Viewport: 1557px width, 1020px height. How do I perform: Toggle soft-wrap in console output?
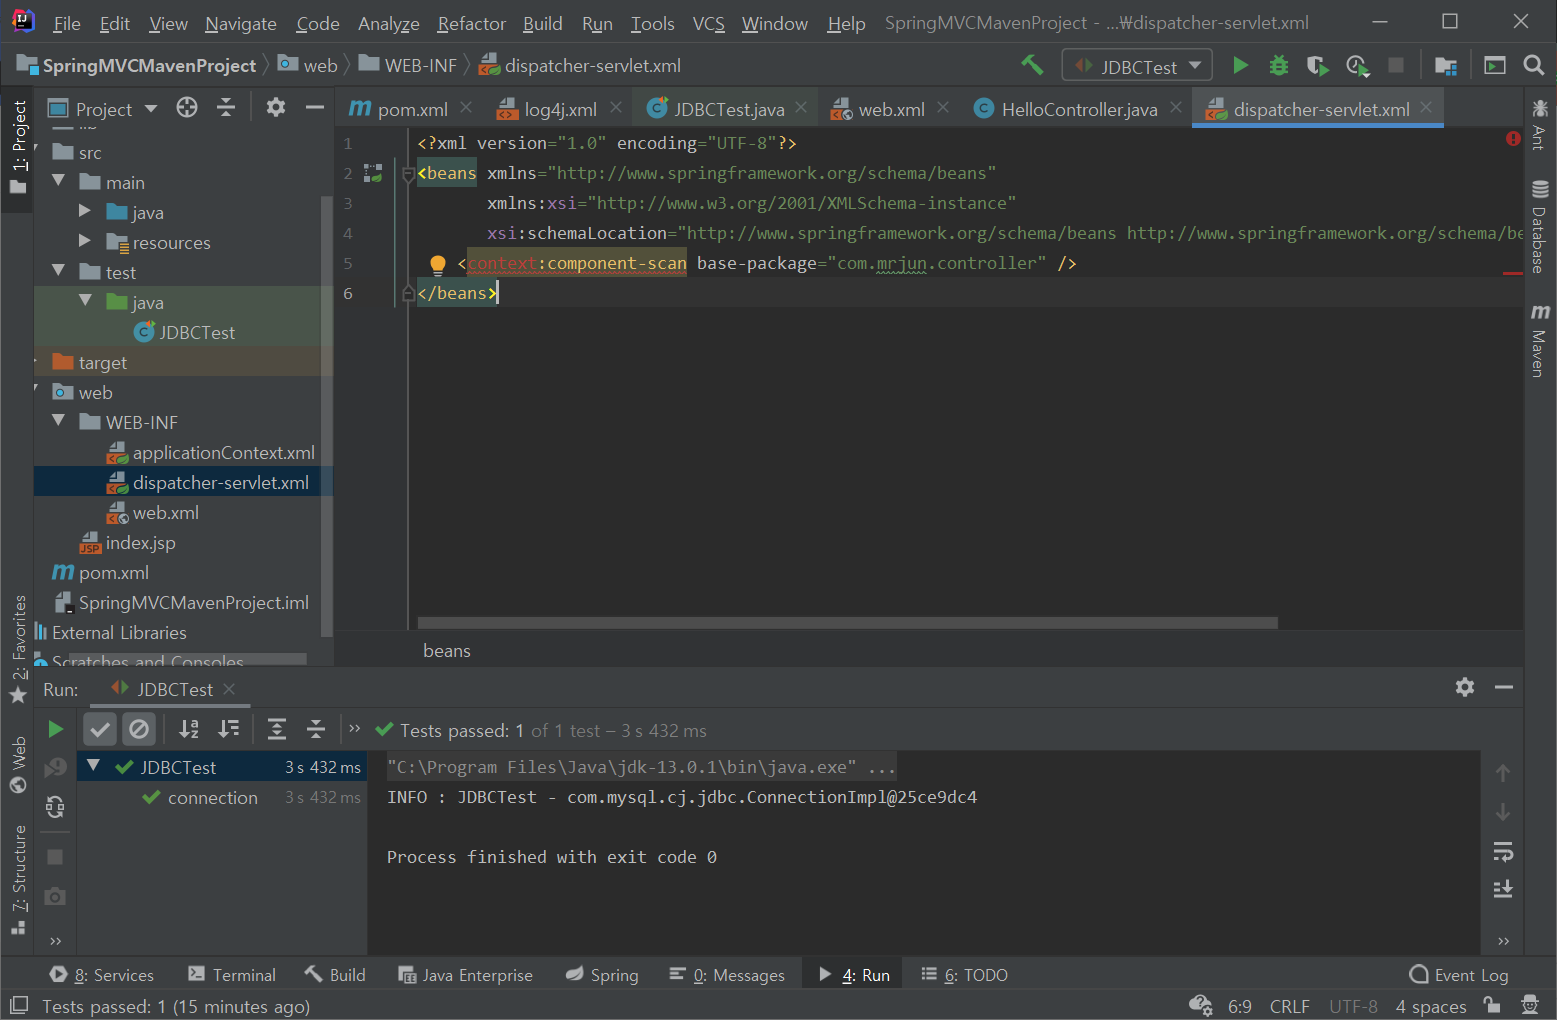coord(1503,852)
